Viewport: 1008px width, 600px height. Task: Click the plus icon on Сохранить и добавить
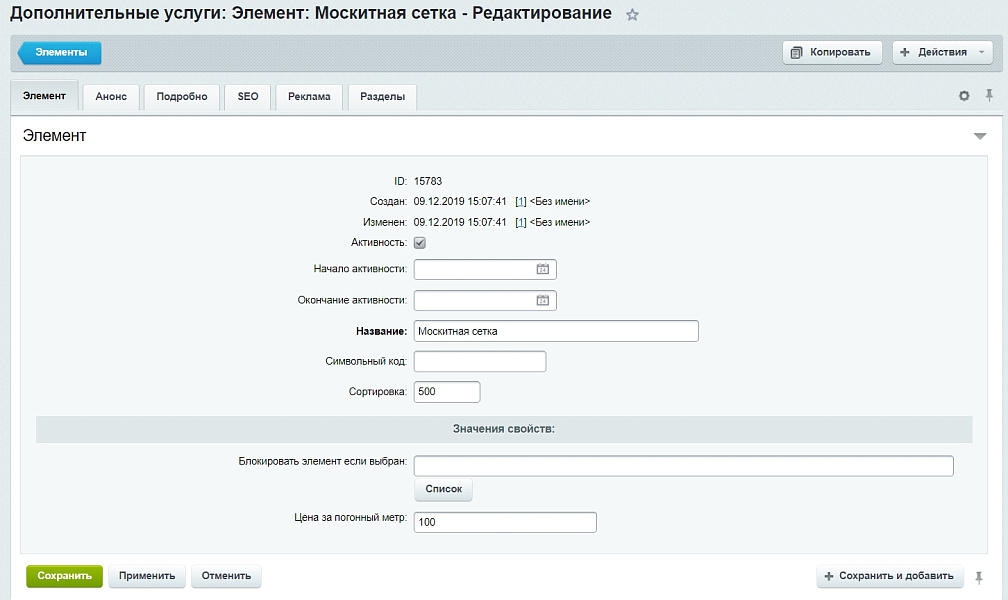click(x=829, y=576)
